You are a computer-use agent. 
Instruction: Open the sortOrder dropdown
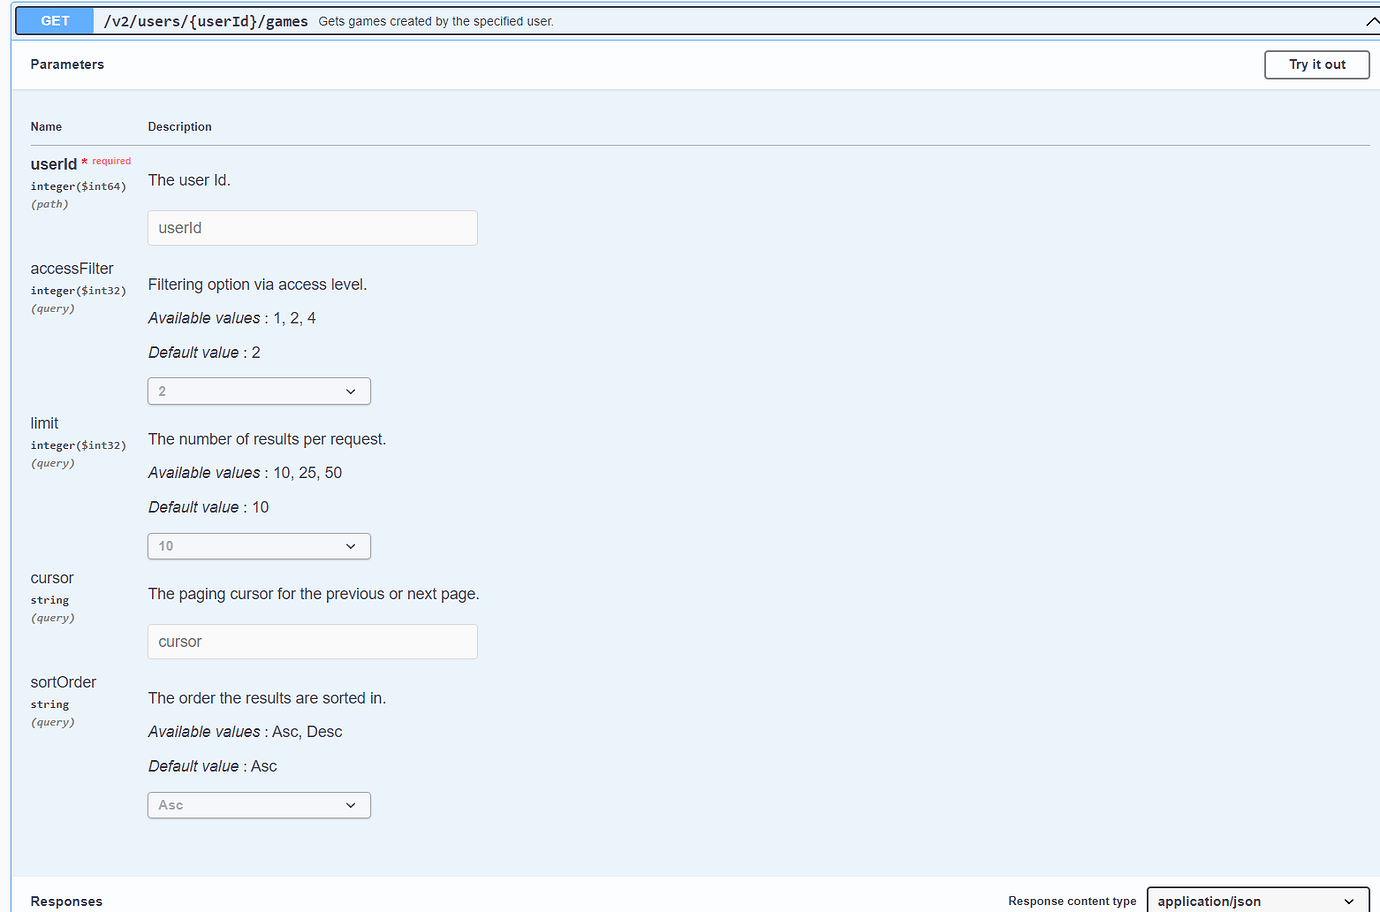pyautogui.click(x=259, y=805)
